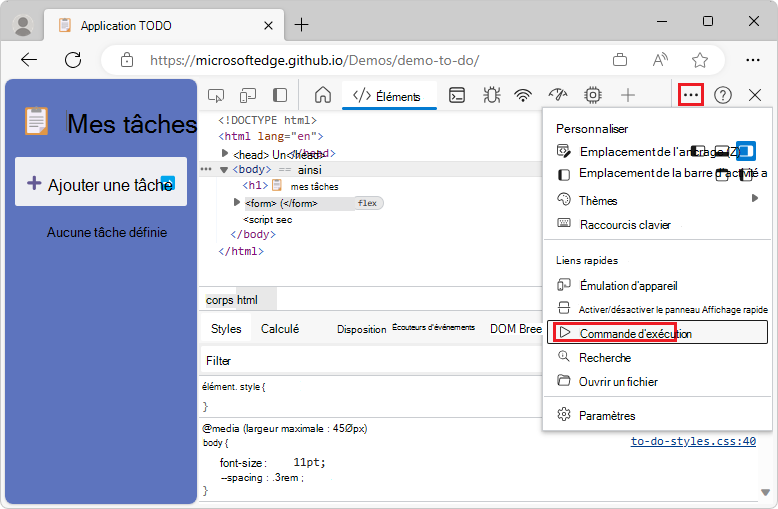Viewport: 778px width, 509px height.
Task: Open the Console tool
Action: (x=456, y=95)
